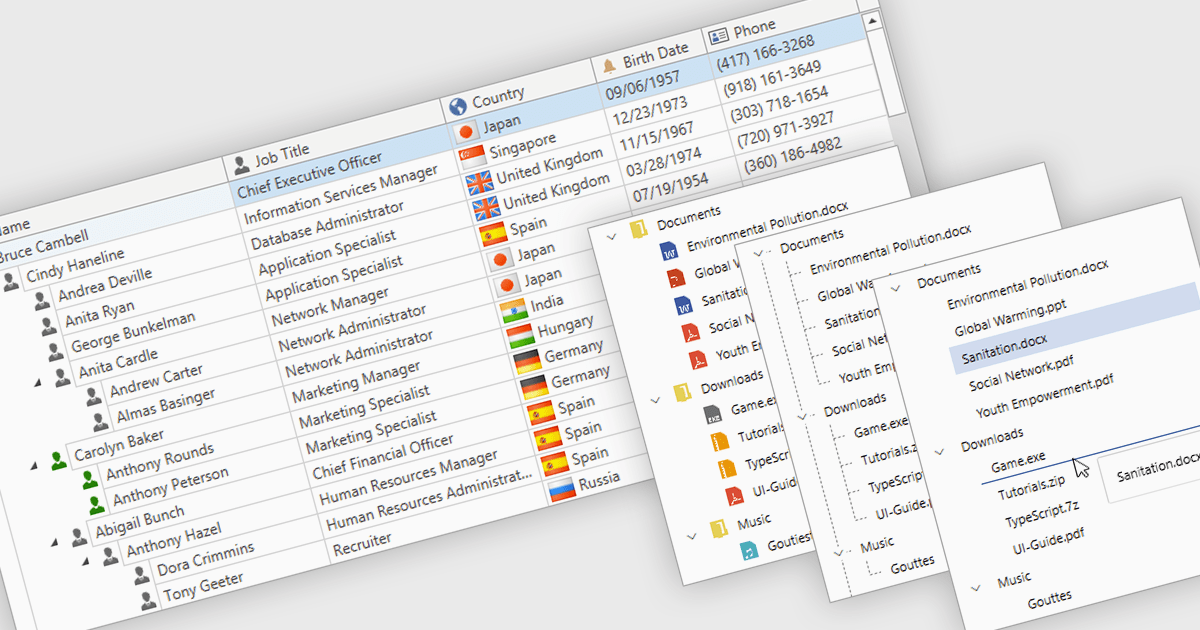The width and height of the screenshot is (1200, 630).
Task: Click the grid scrollbar up arrow
Action: [x=872, y=21]
